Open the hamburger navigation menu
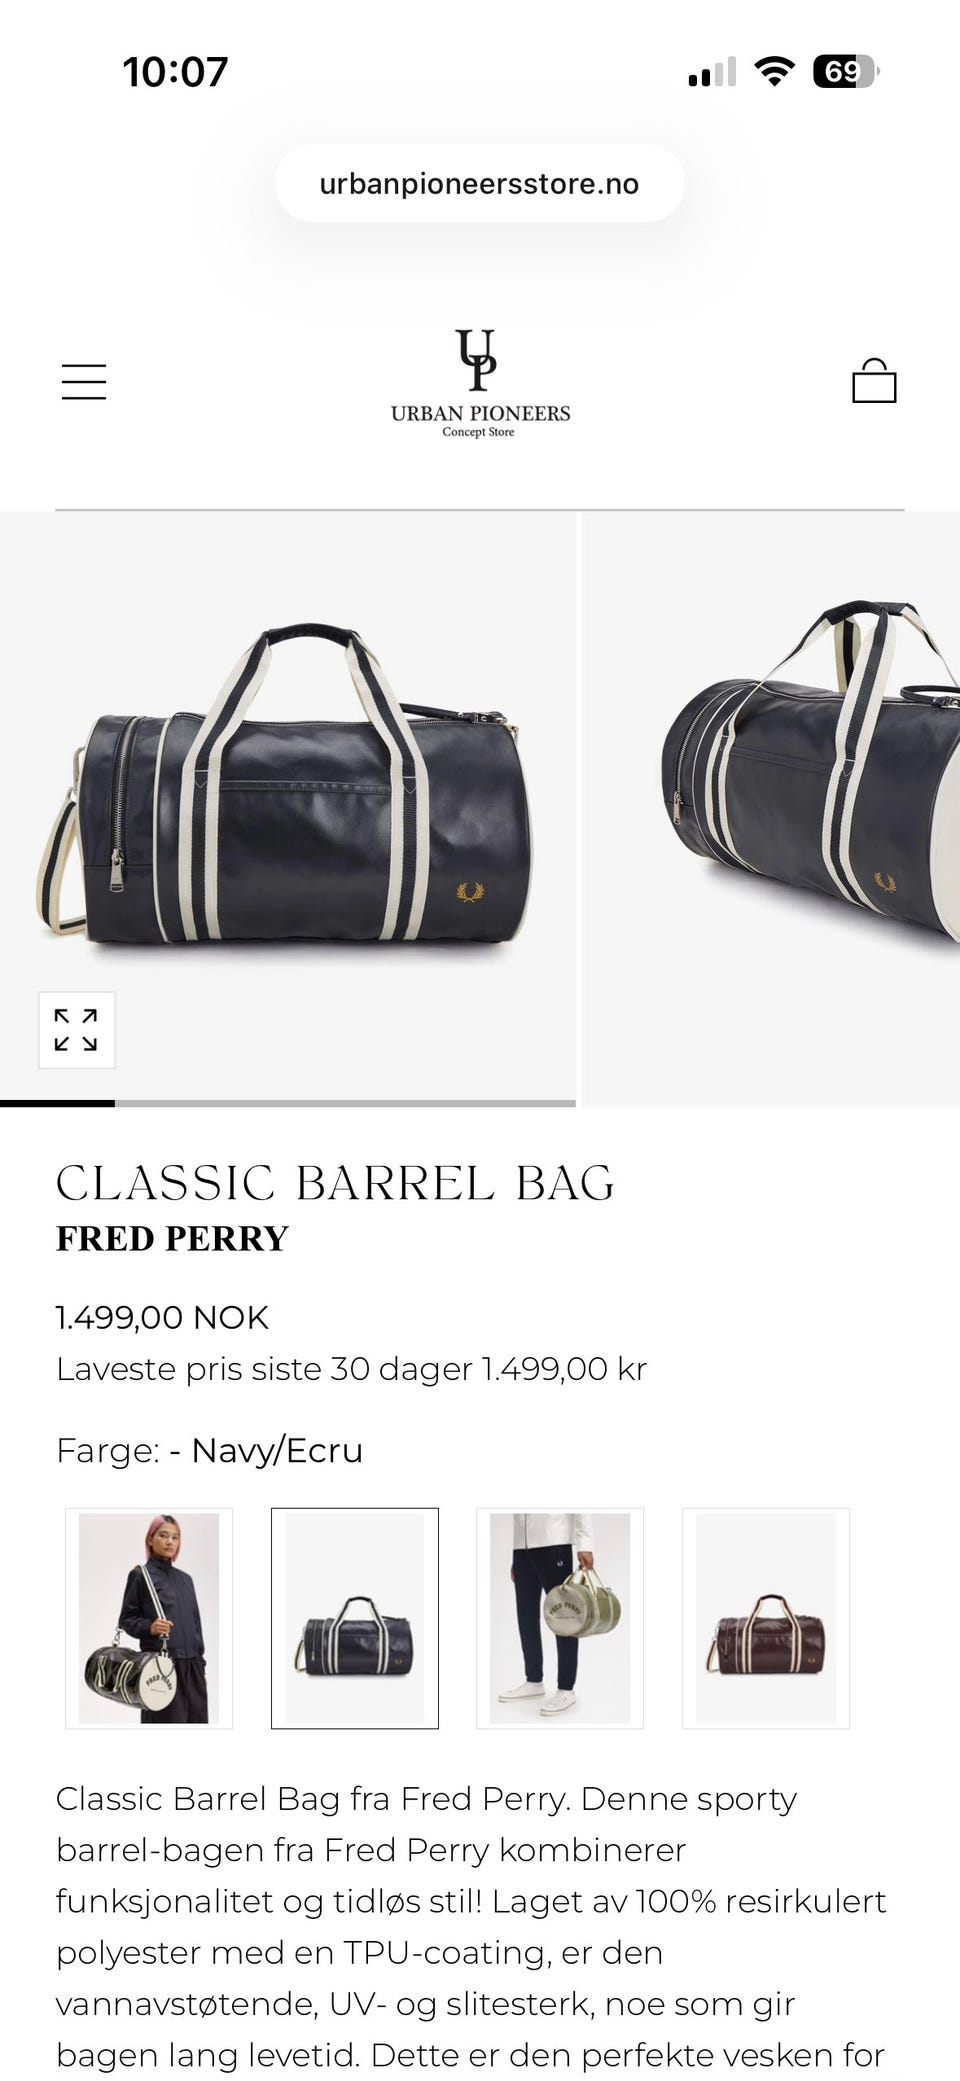This screenshot has width=960, height=2081. coord(84,382)
